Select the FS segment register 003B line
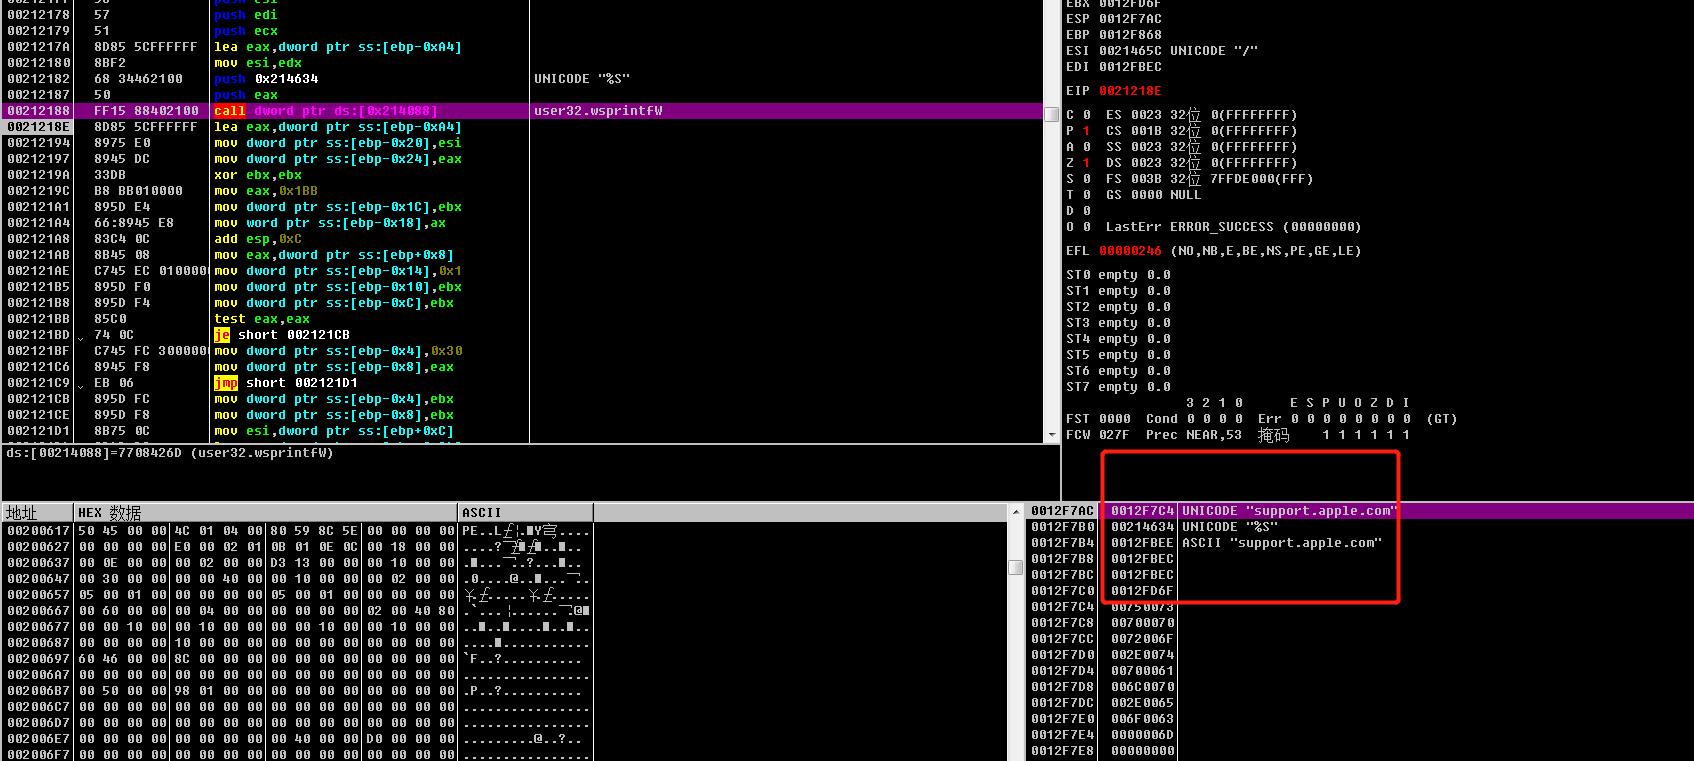Image resolution: width=1694 pixels, height=761 pixels. (1209, 179)
